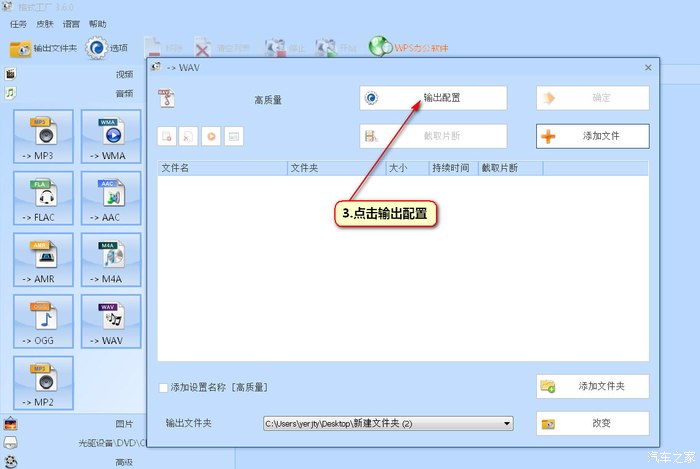The height and width of the screenshot is (469, 700).
Task: Sort by the 持续时间 column header
Action: tap(453, 168)
